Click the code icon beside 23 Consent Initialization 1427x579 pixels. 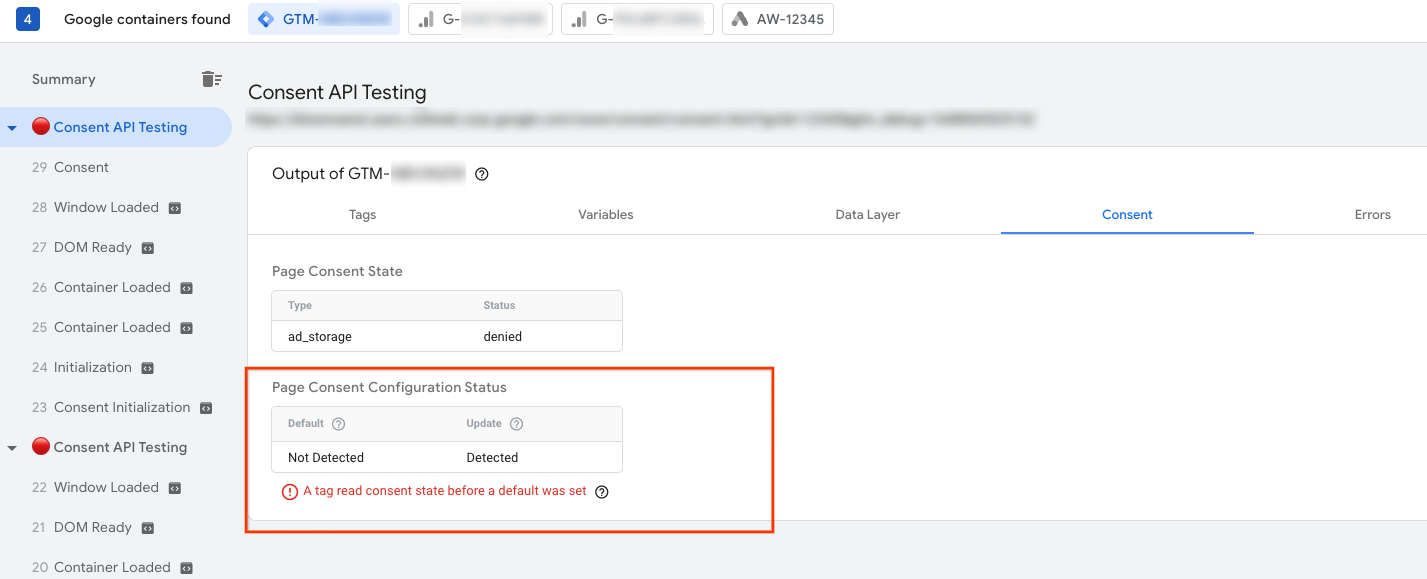tap(206, 408)
